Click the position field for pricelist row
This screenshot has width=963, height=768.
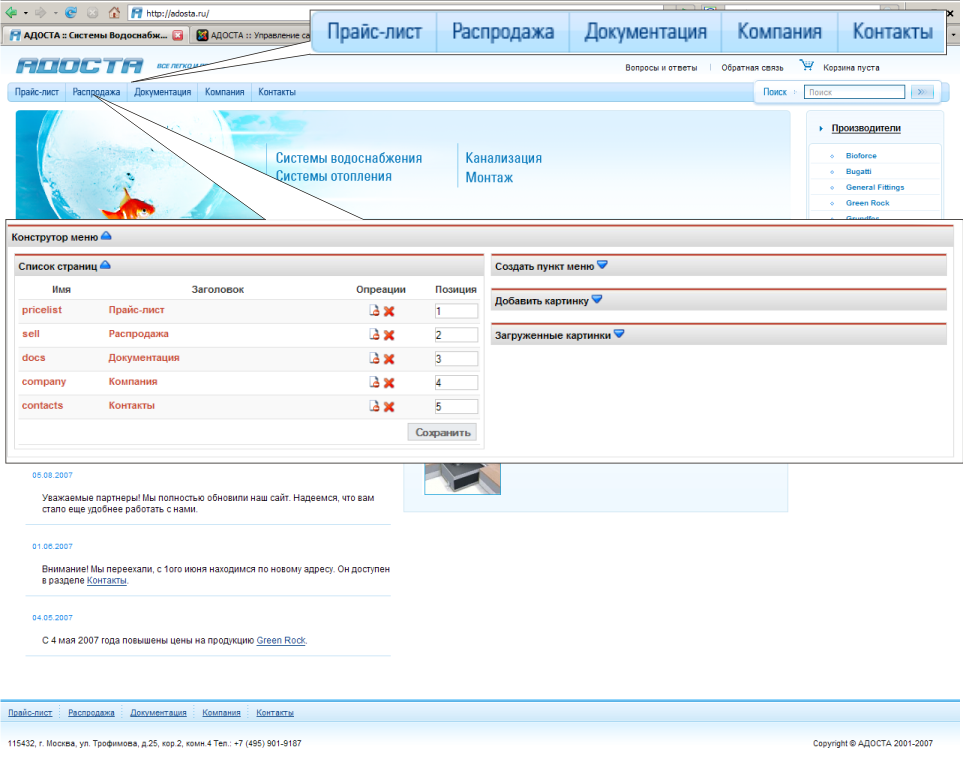tap(455, 311)
